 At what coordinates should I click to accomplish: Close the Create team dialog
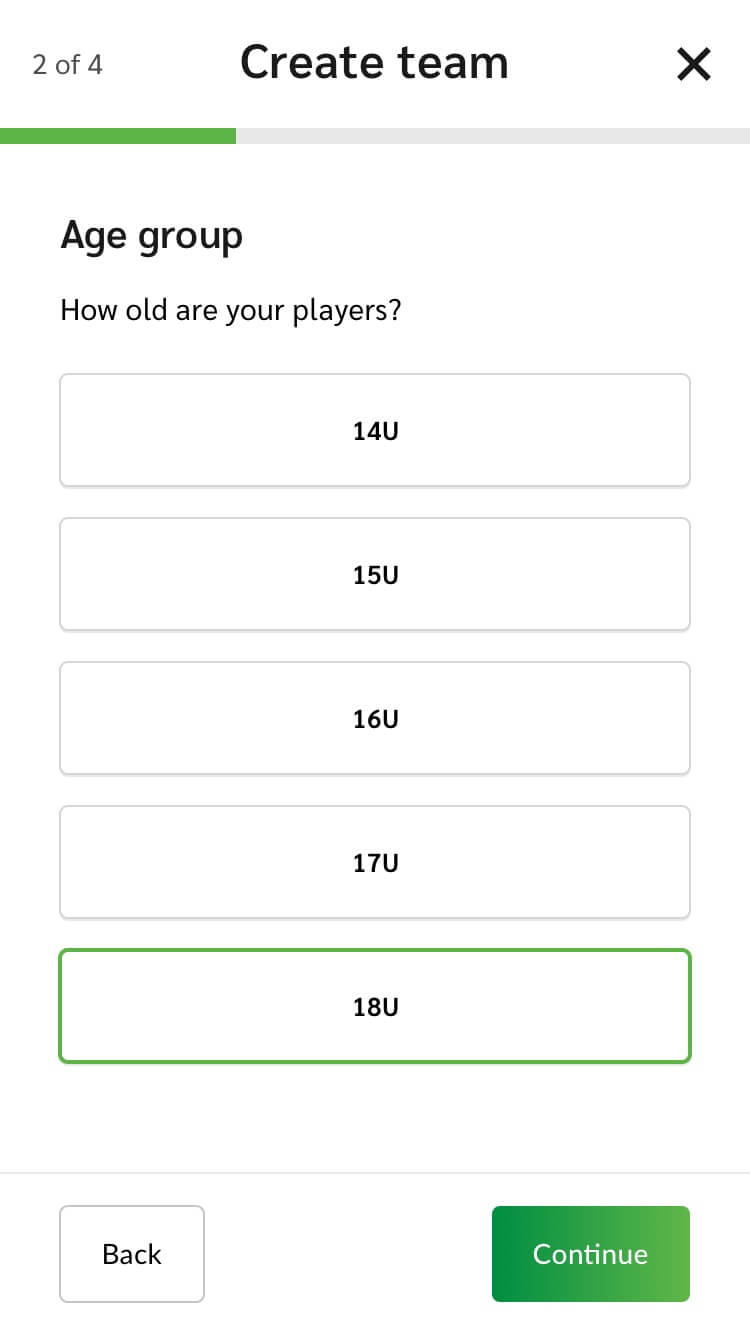693,65
